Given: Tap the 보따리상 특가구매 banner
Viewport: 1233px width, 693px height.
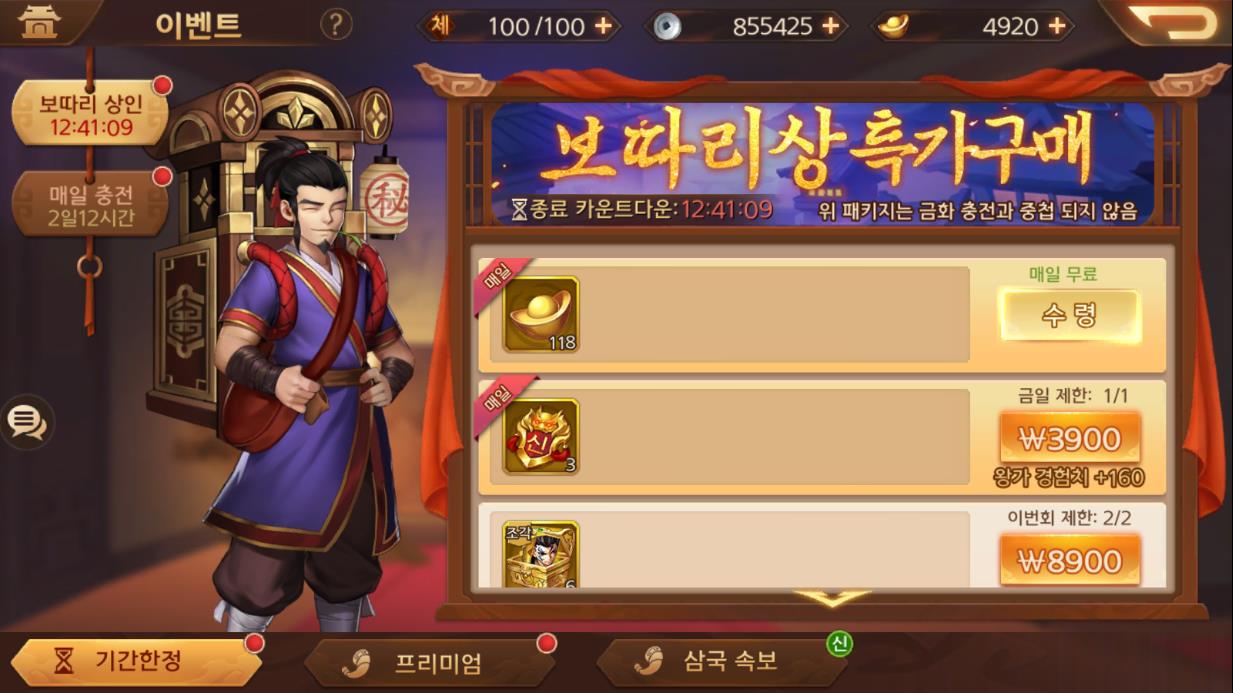Looking at the screenshot, I should 822,163.
